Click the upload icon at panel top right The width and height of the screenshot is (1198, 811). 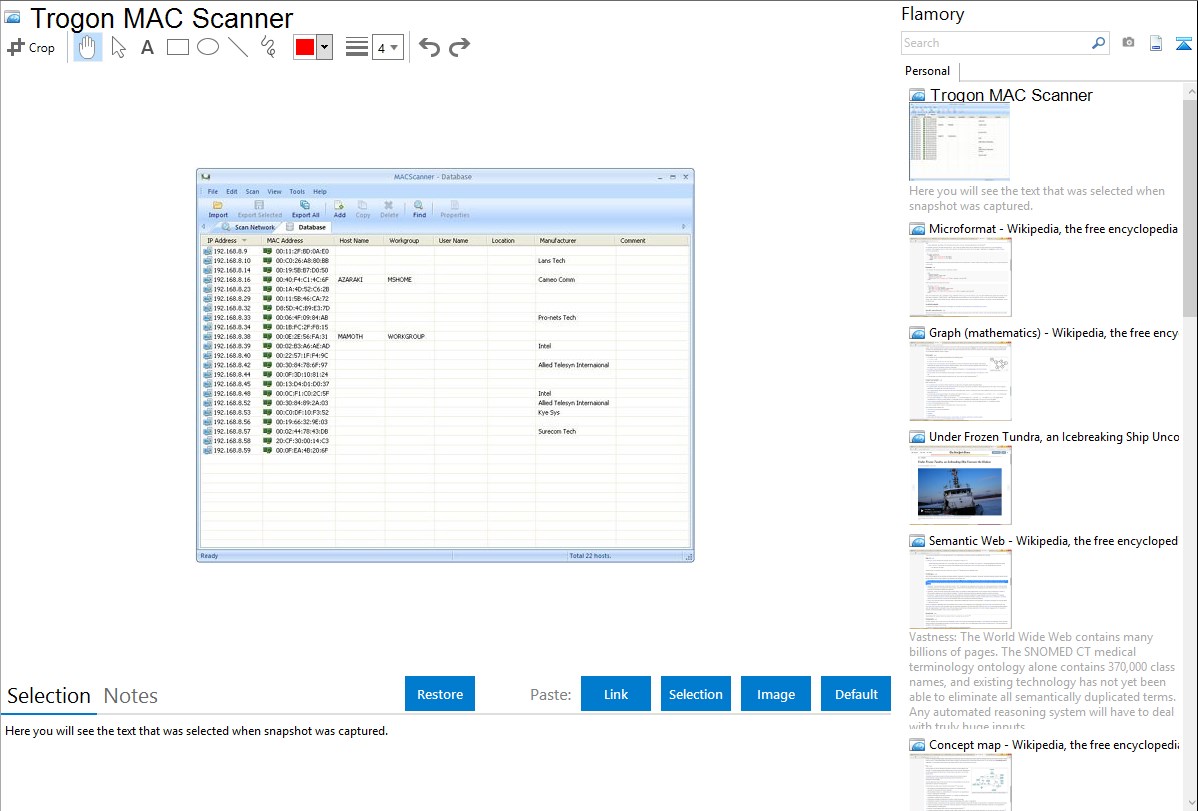(x=1183, y=43)
